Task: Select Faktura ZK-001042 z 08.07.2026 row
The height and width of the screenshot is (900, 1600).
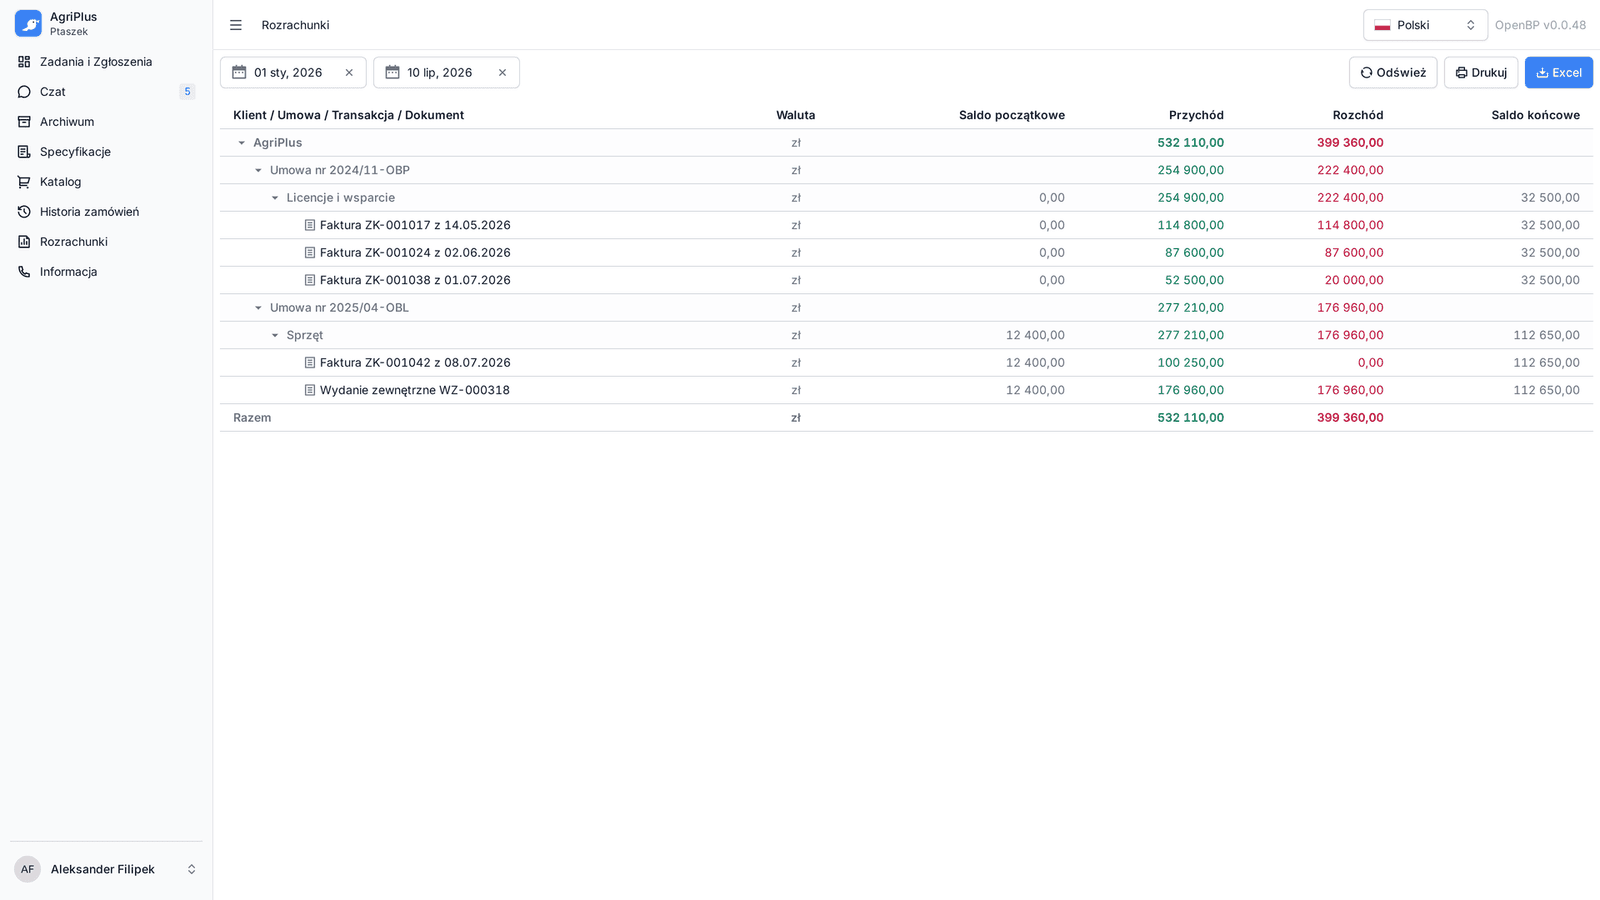Action: point(906,363)
